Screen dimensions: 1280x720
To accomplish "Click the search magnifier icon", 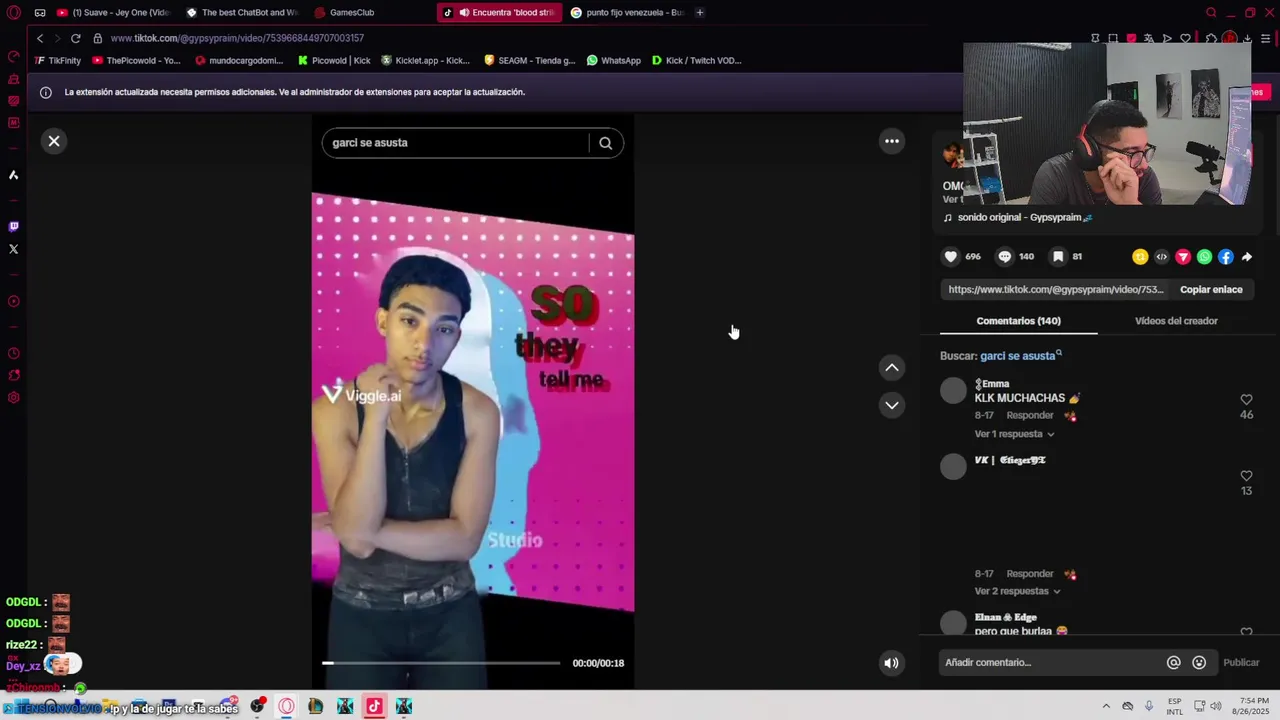I will pyautogui.click(x=605, y=143).
